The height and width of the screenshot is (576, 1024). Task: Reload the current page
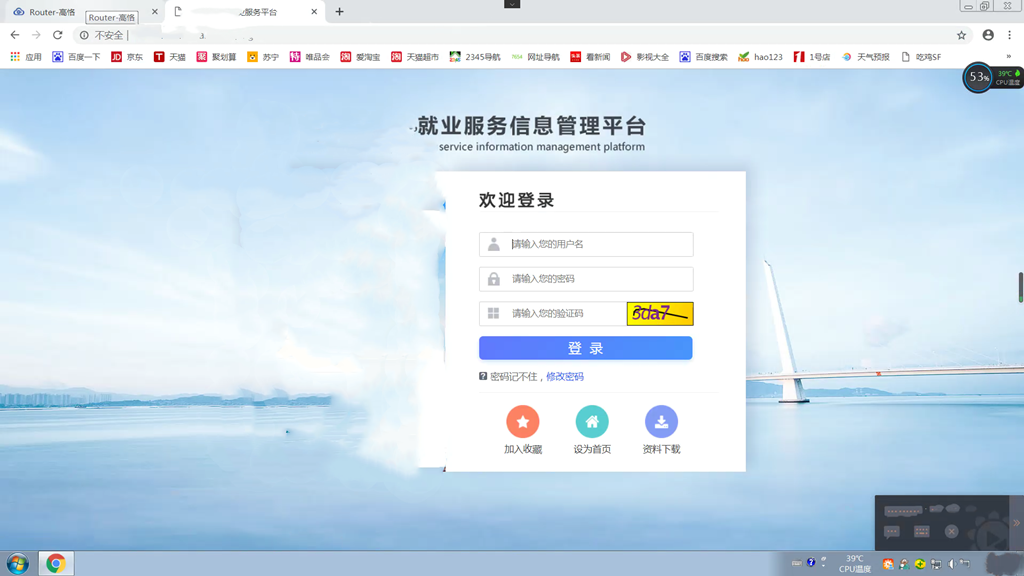click(57, 35)
